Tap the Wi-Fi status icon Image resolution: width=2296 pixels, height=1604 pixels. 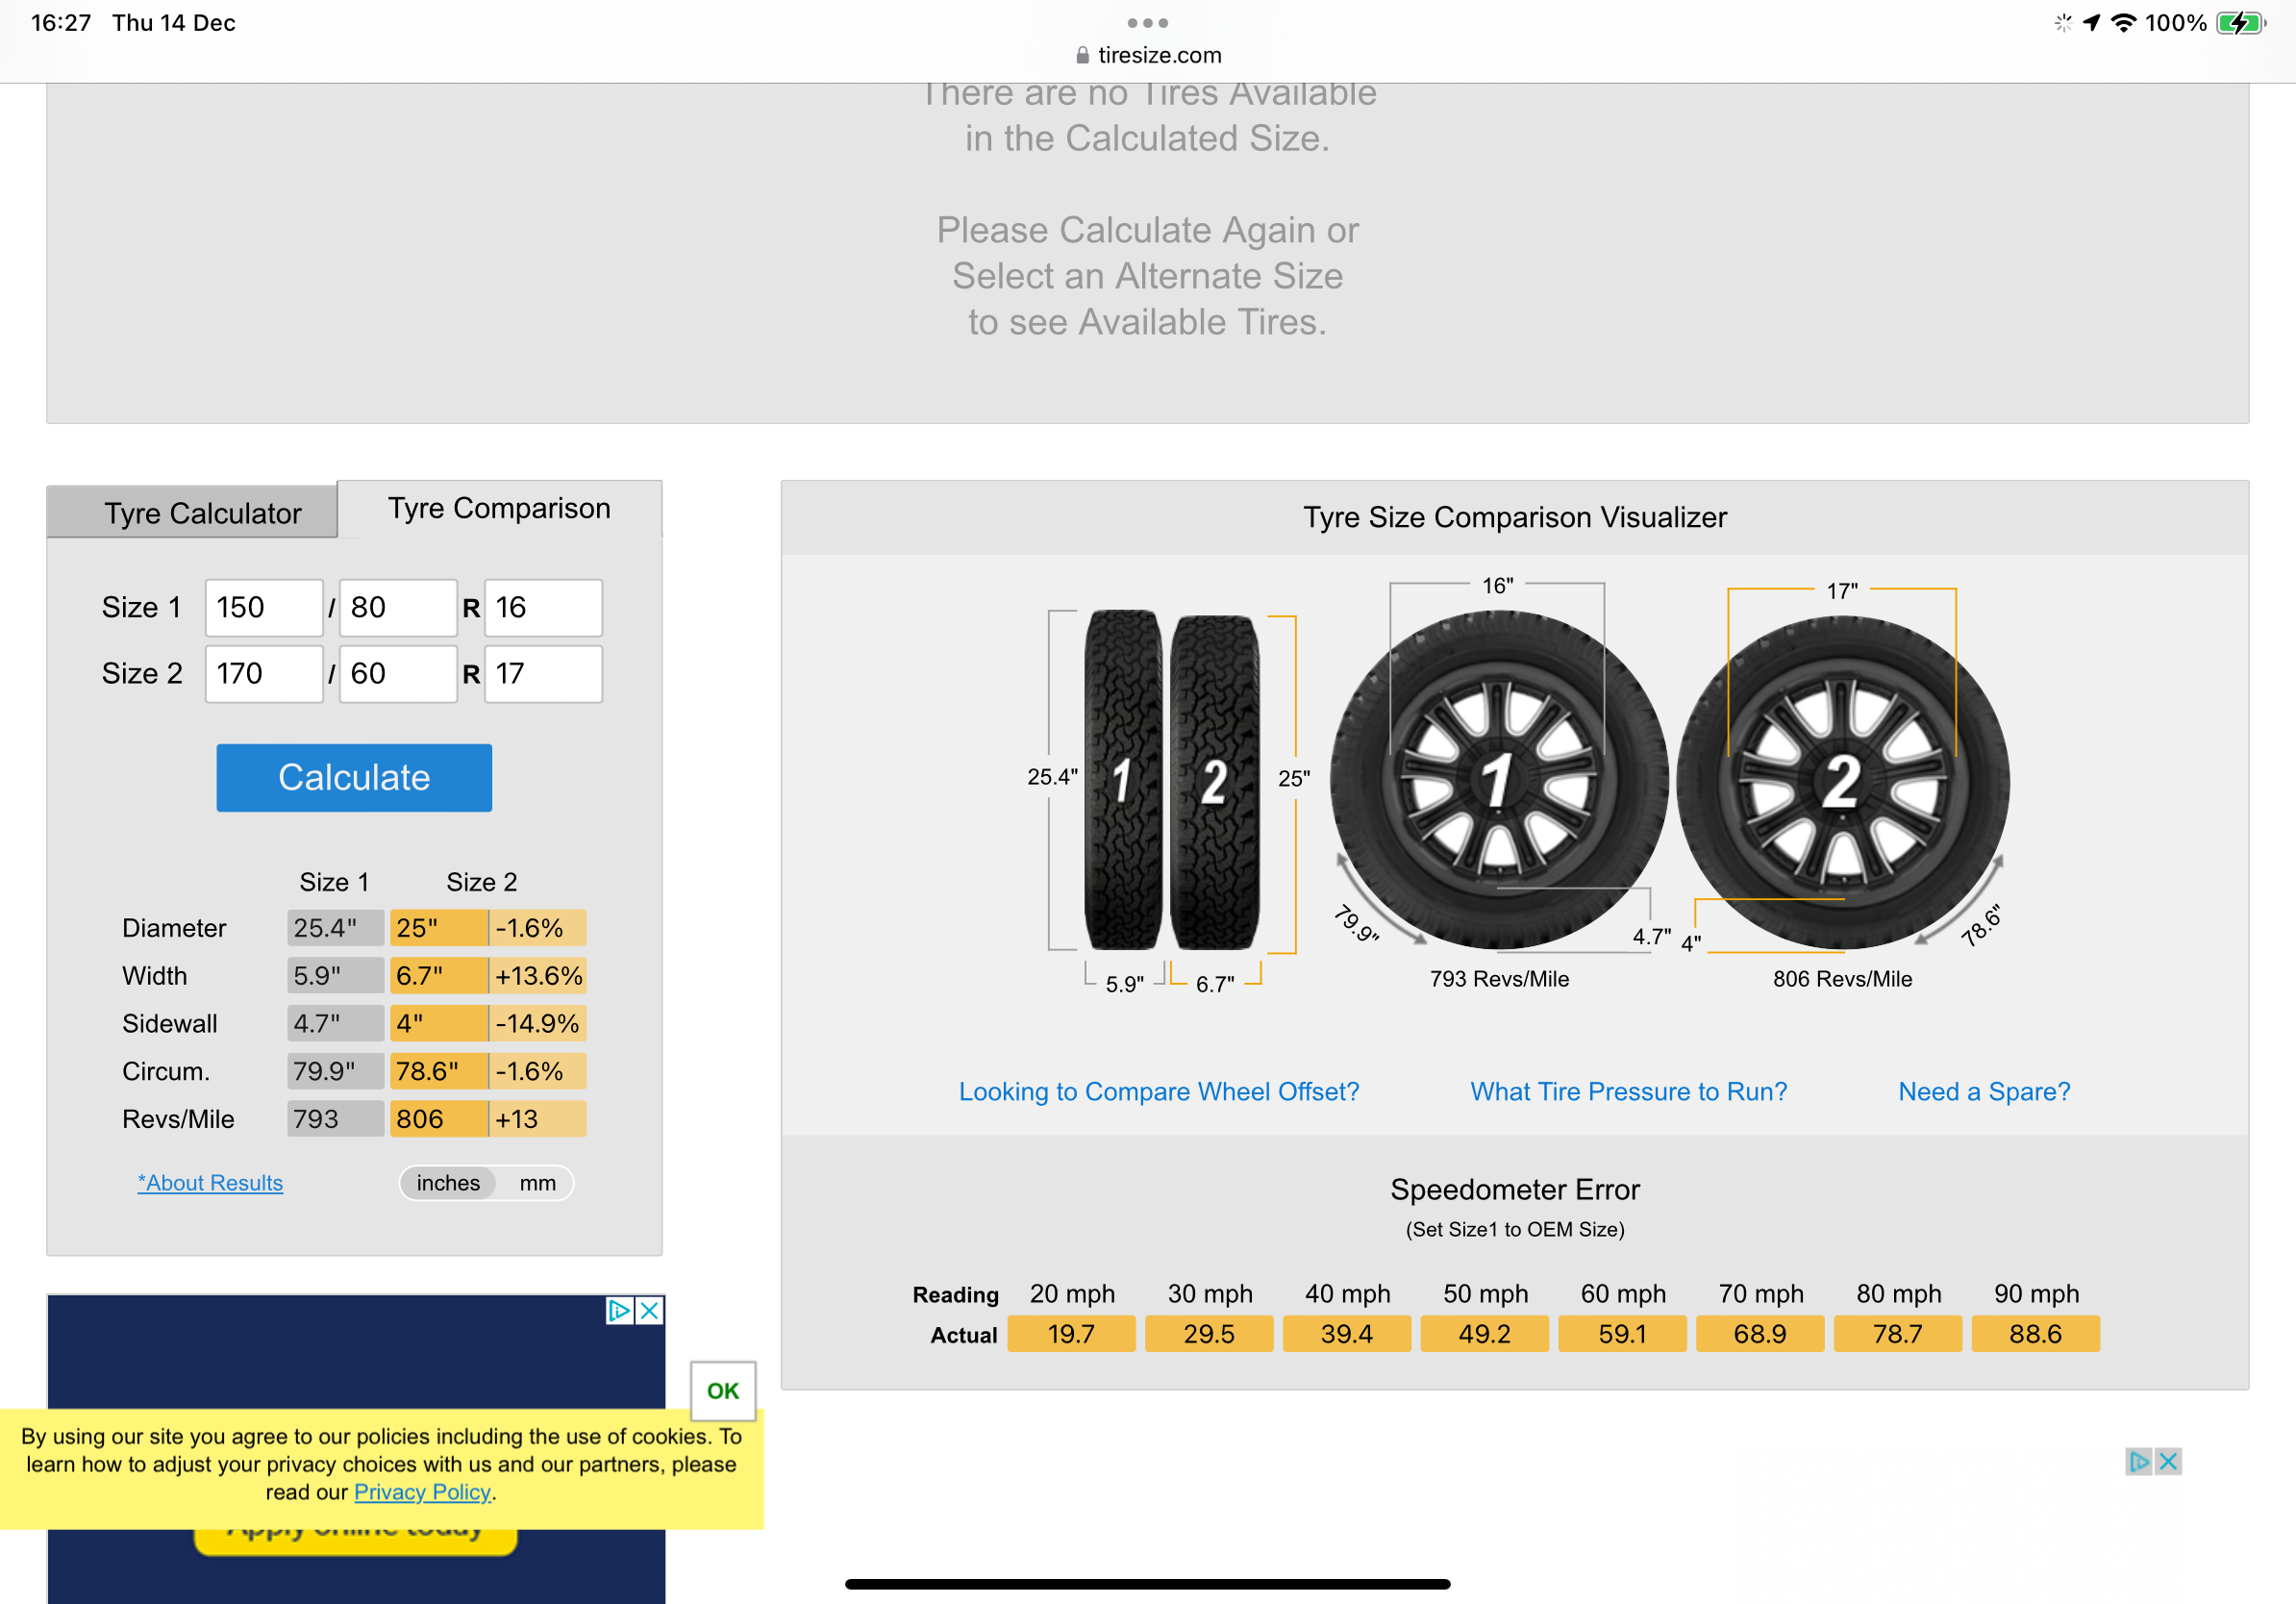point(2122,23)
